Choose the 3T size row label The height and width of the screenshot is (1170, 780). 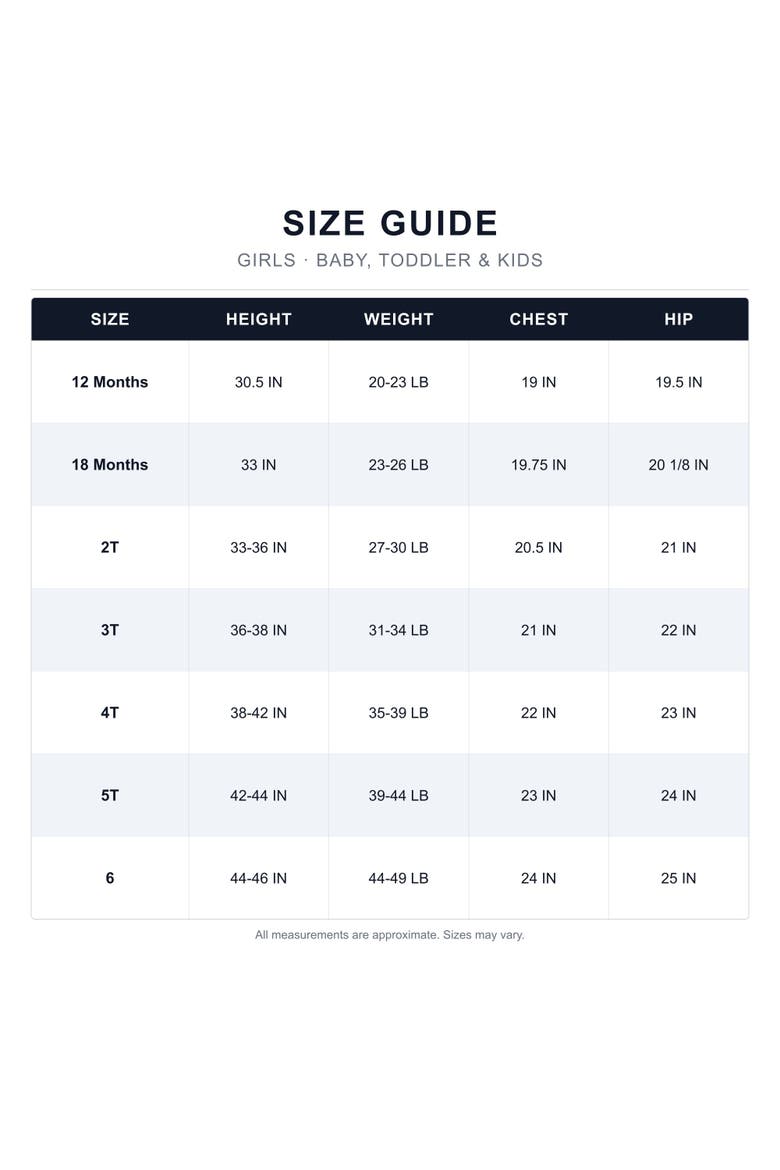coord(110,631)
